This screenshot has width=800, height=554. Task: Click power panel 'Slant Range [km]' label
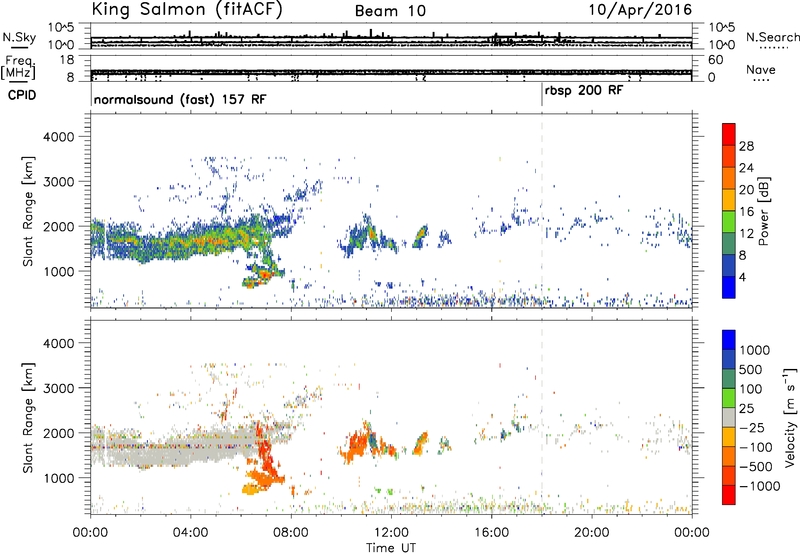tap(28, 211)
